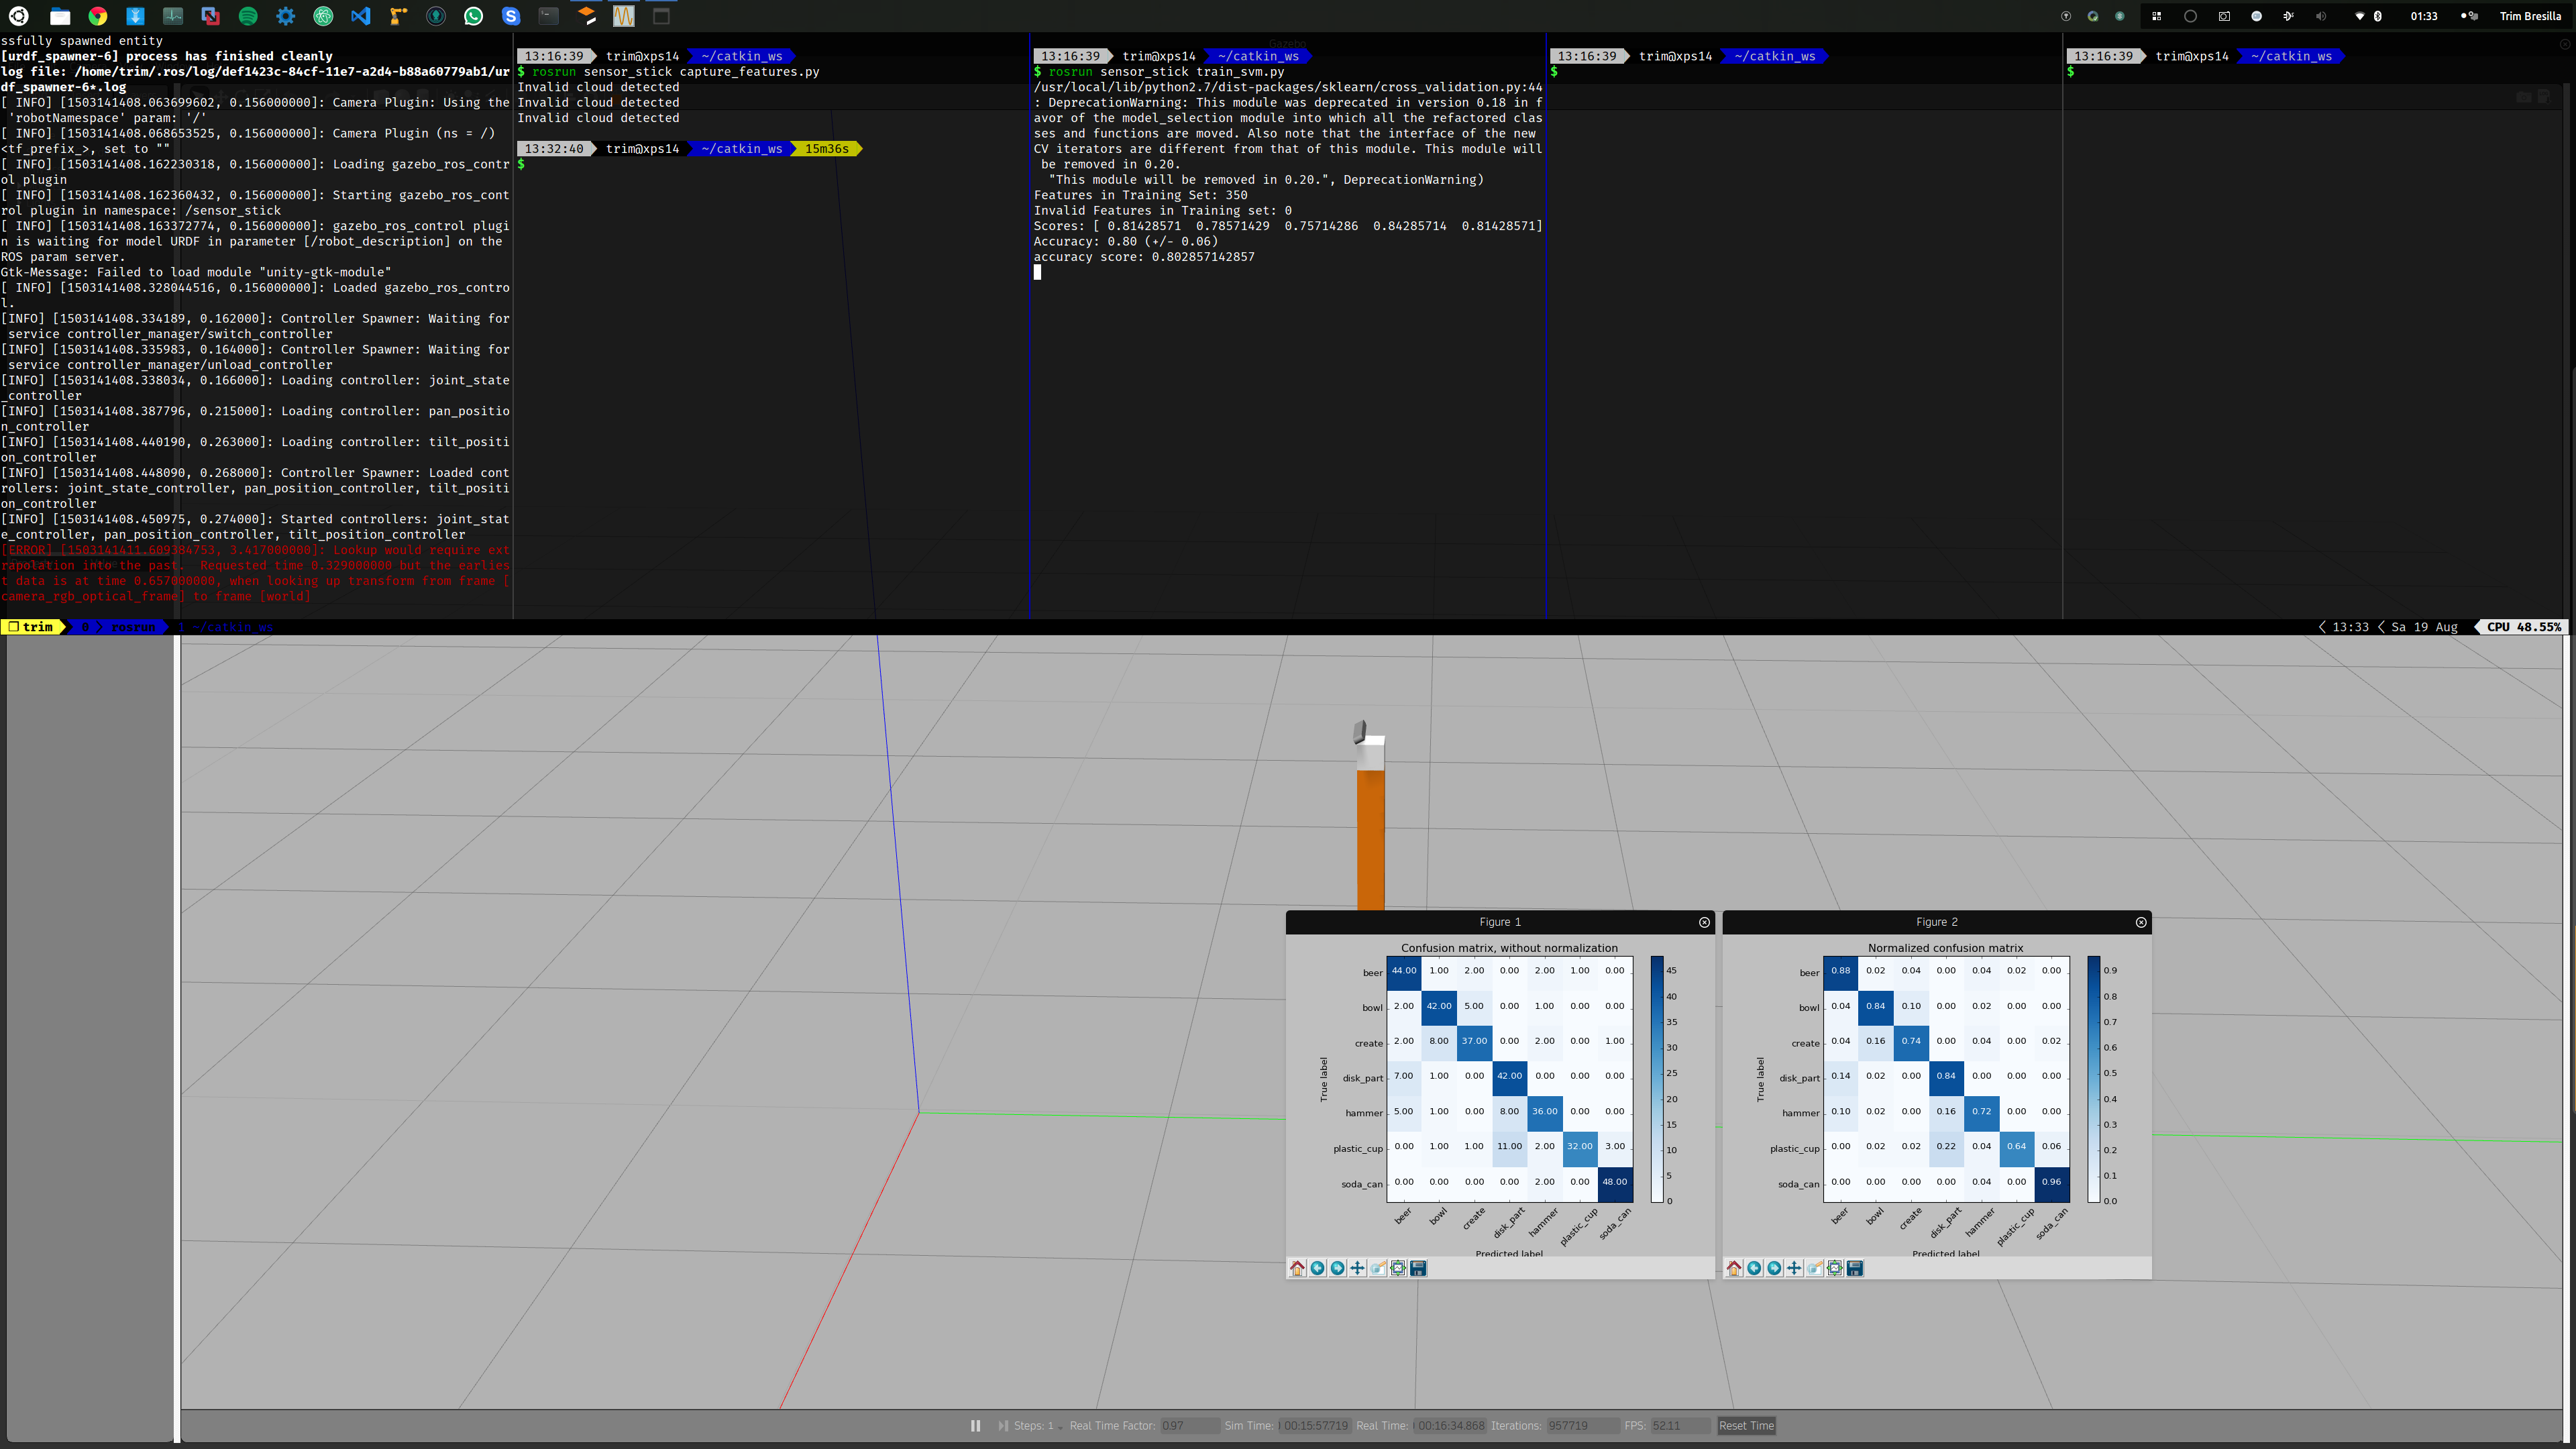Screen dimensions: 2576x1449
Task: Close the Figure 1 window
Action: (1705, 922)
